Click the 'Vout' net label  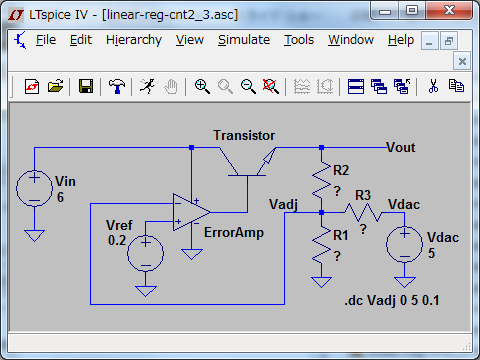(401, 147)
